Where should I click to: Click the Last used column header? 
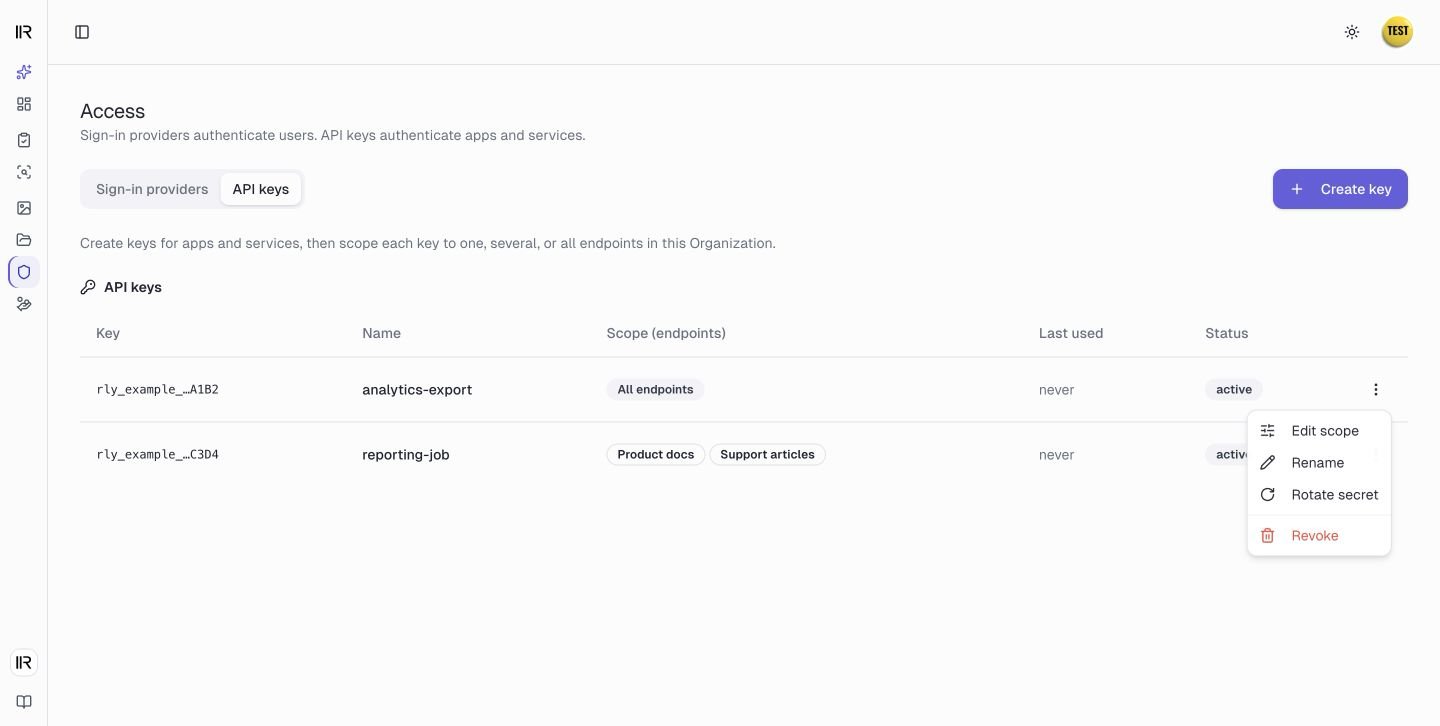tap(1071, 334)
